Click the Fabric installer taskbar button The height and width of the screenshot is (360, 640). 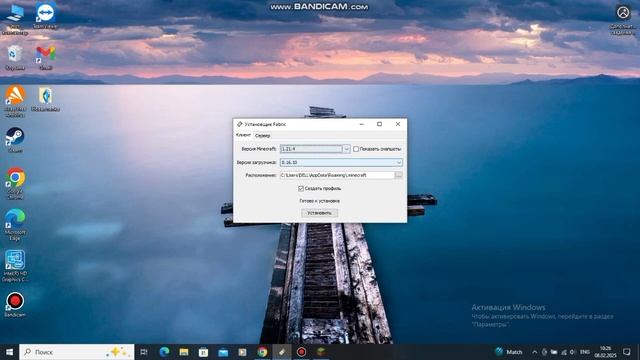282,352
